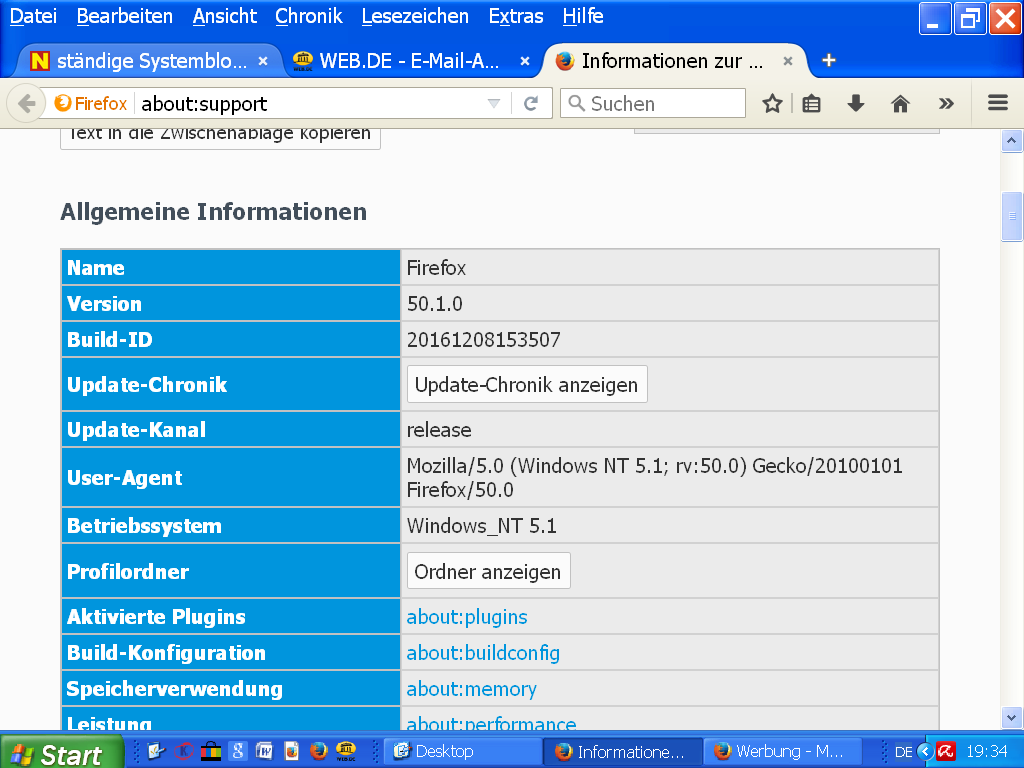Show more toolbar tools chevron
Image resolution: width=1024 pixels, height=768 pixels.
click(946, 103)
